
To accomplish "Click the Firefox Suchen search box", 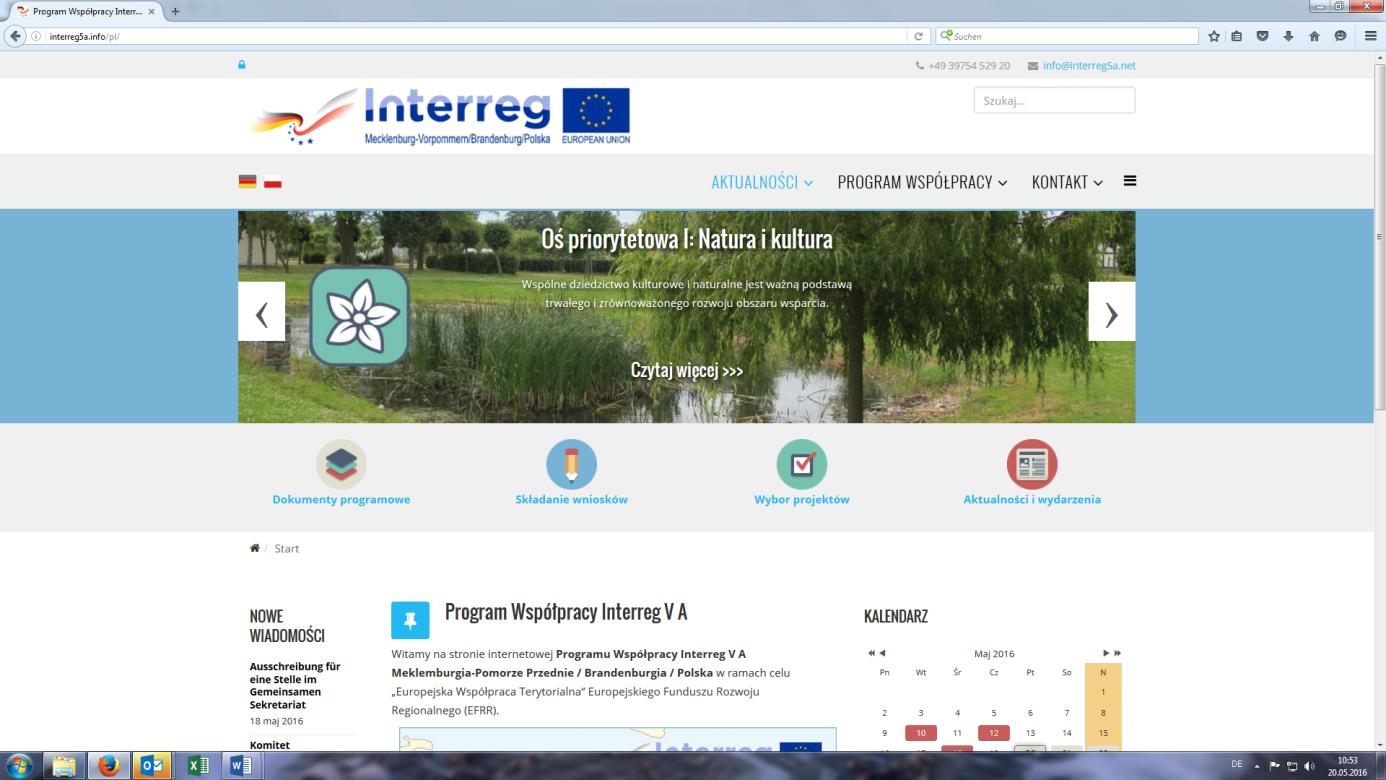I will pyautogui.click(x=1066, y=36).
